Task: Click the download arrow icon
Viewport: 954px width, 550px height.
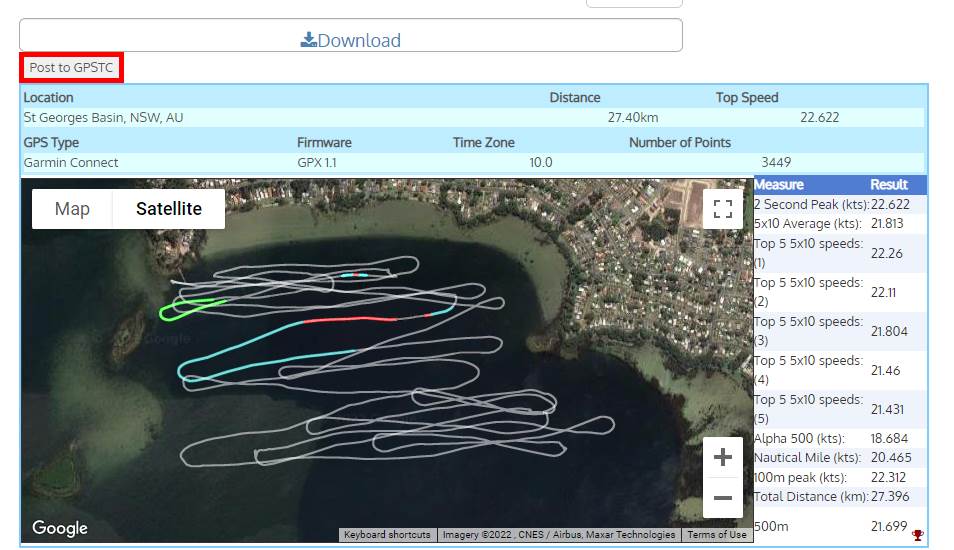Action: click(309, 40)
